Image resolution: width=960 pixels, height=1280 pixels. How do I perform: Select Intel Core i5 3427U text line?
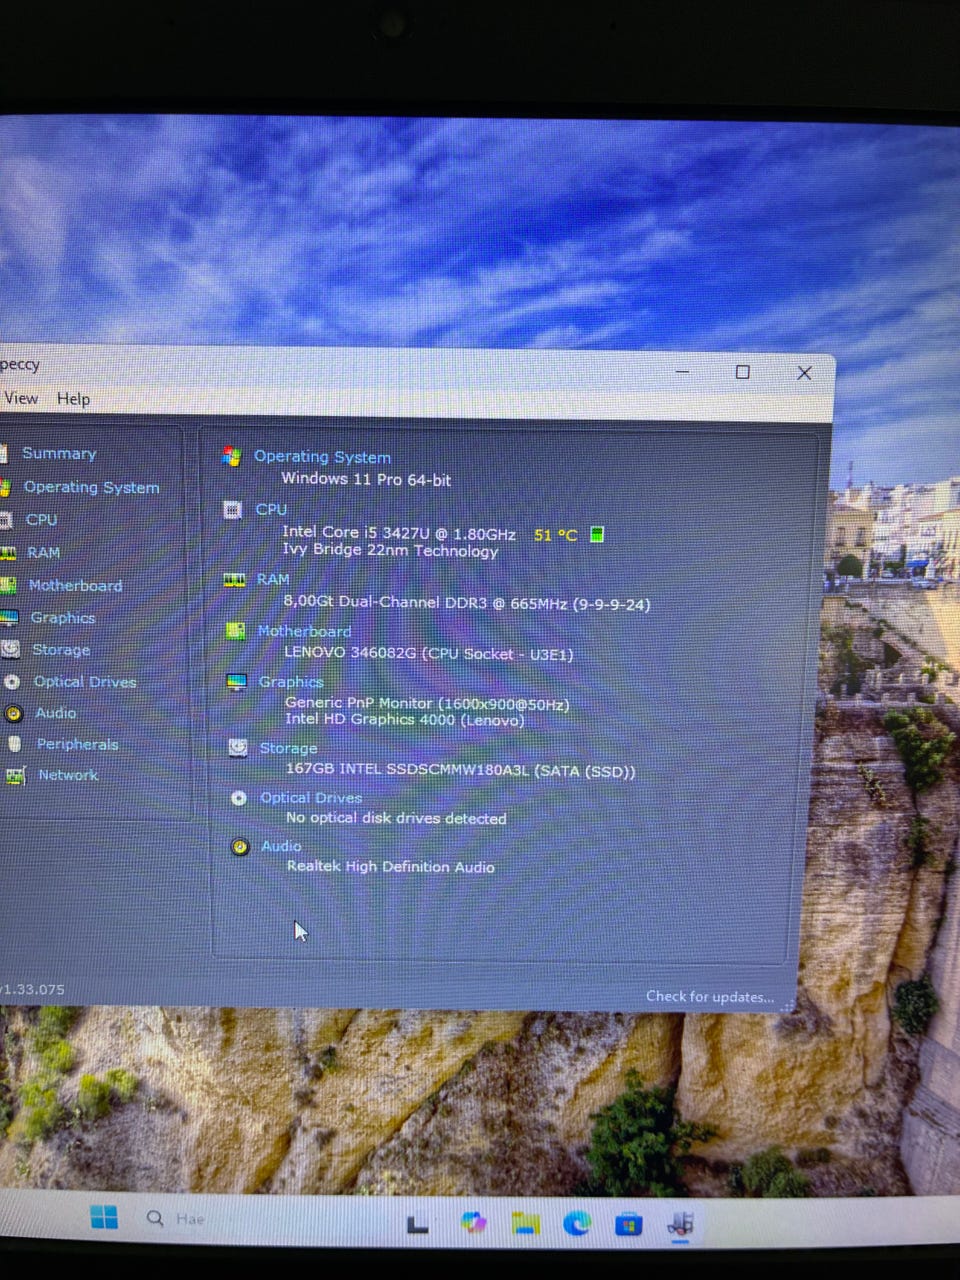[399, 534]
